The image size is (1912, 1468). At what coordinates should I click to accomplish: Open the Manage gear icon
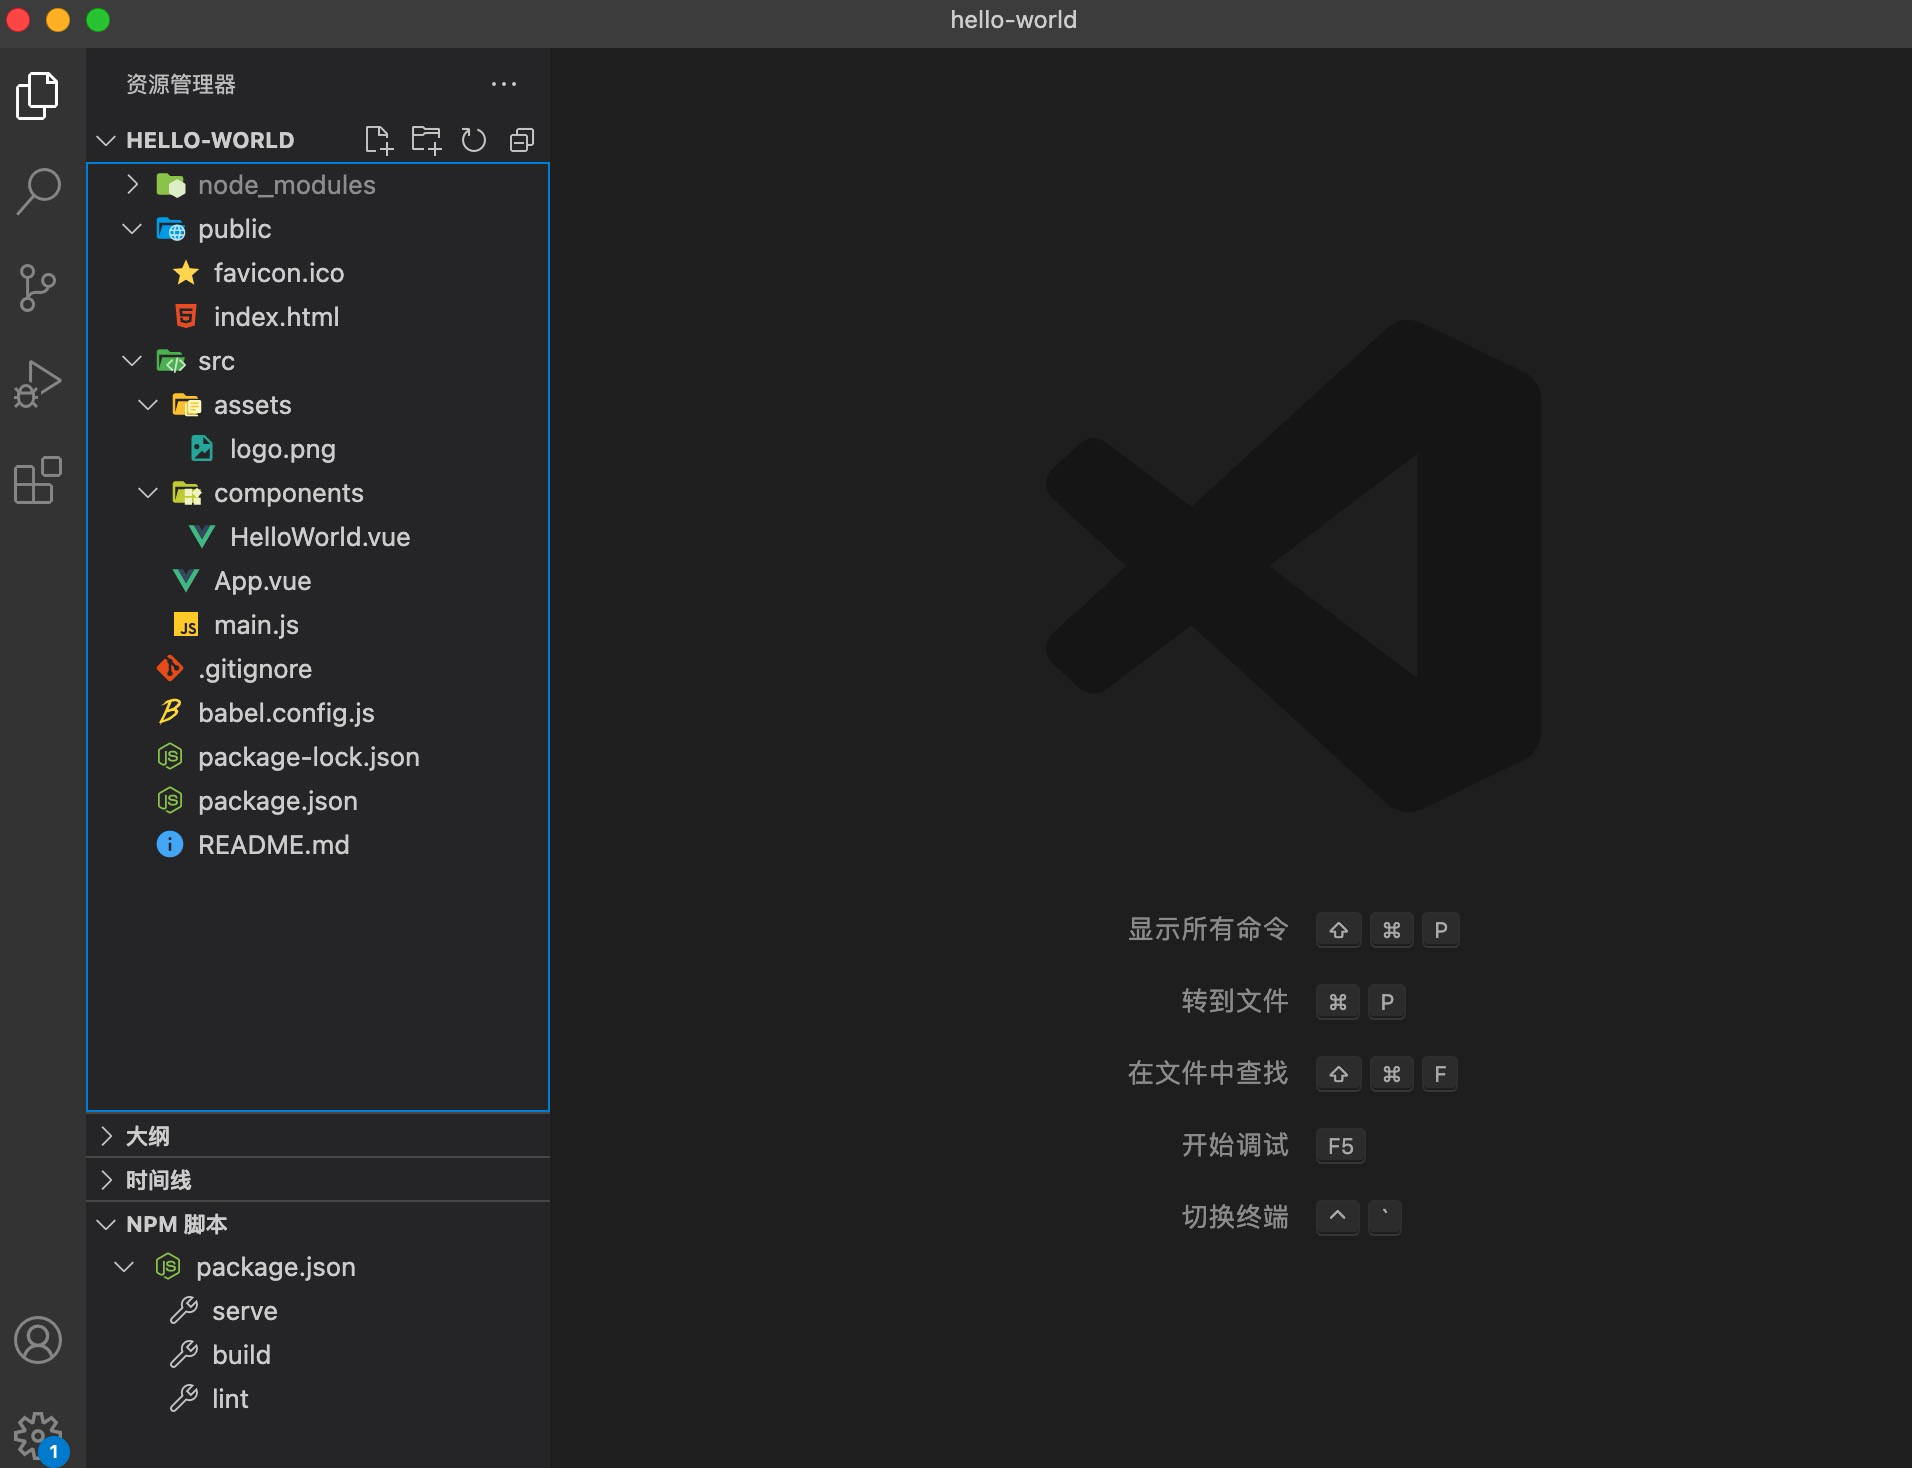point(38,1437)
